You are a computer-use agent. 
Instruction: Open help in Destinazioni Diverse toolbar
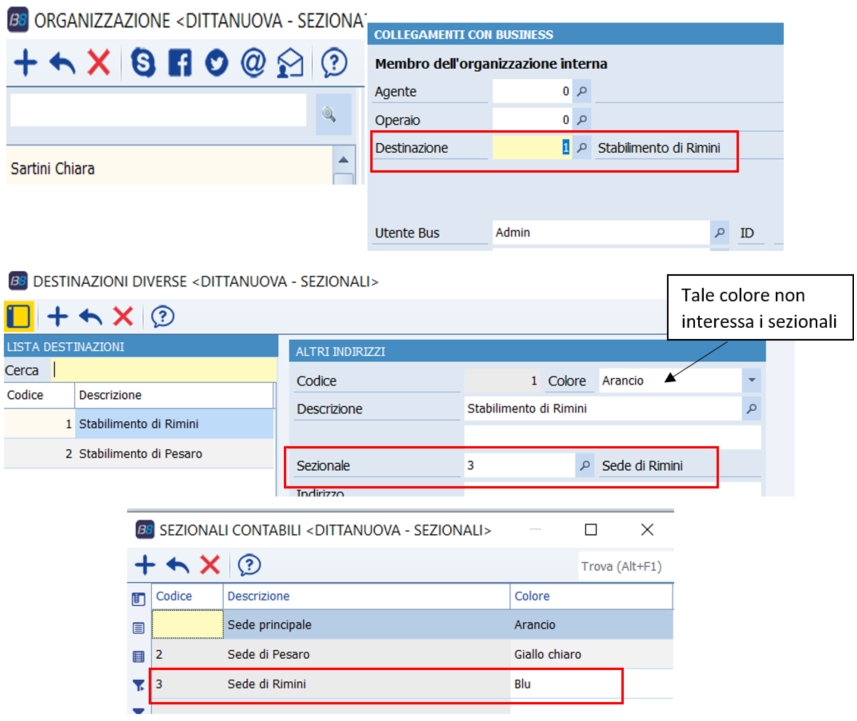(162, 316)
